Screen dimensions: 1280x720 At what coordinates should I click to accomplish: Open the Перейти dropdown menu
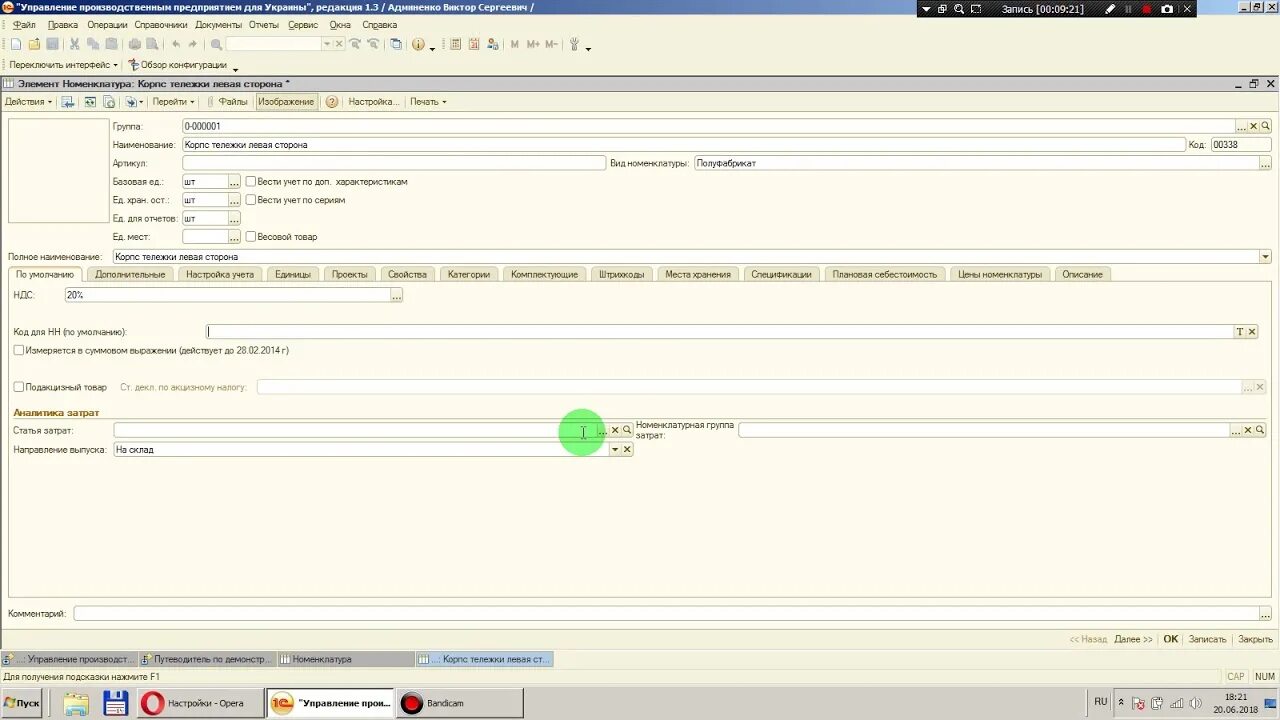(x=173, y=102)
